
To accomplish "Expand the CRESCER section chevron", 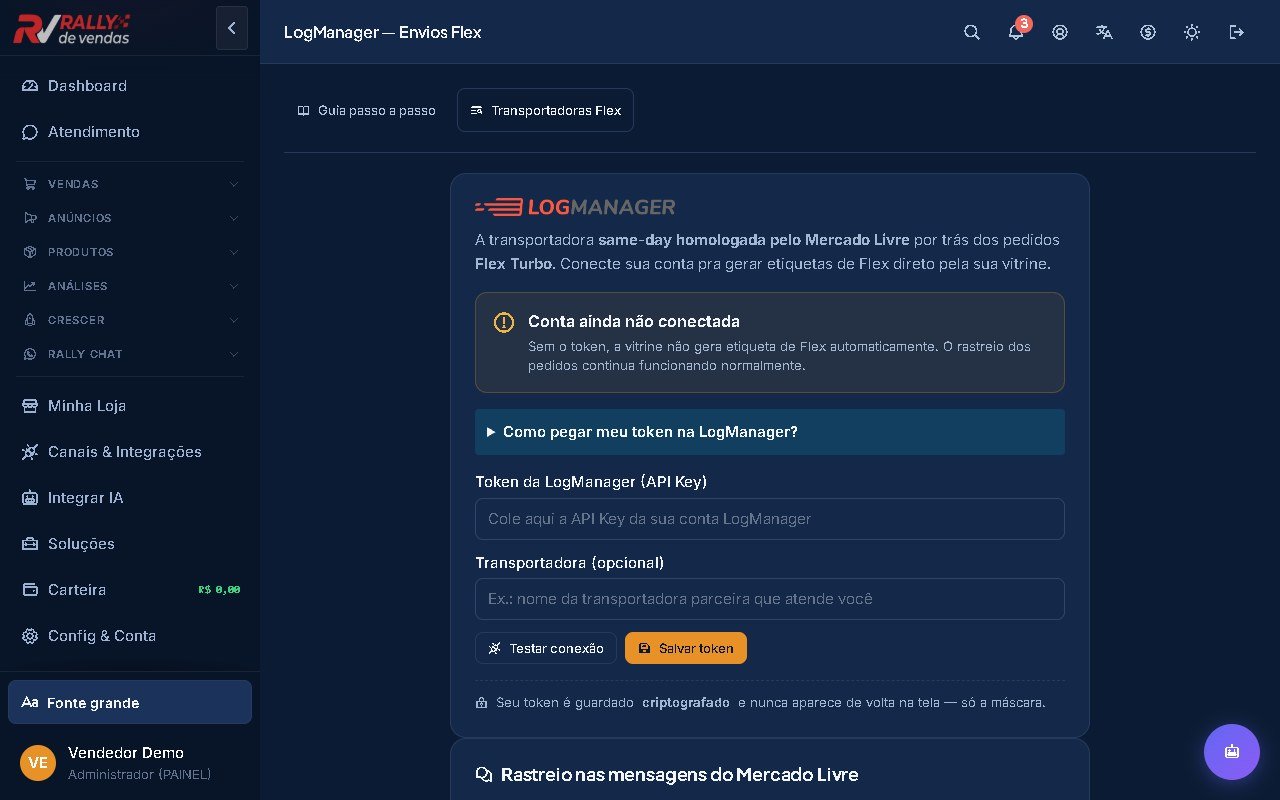I will pos(234,320).
